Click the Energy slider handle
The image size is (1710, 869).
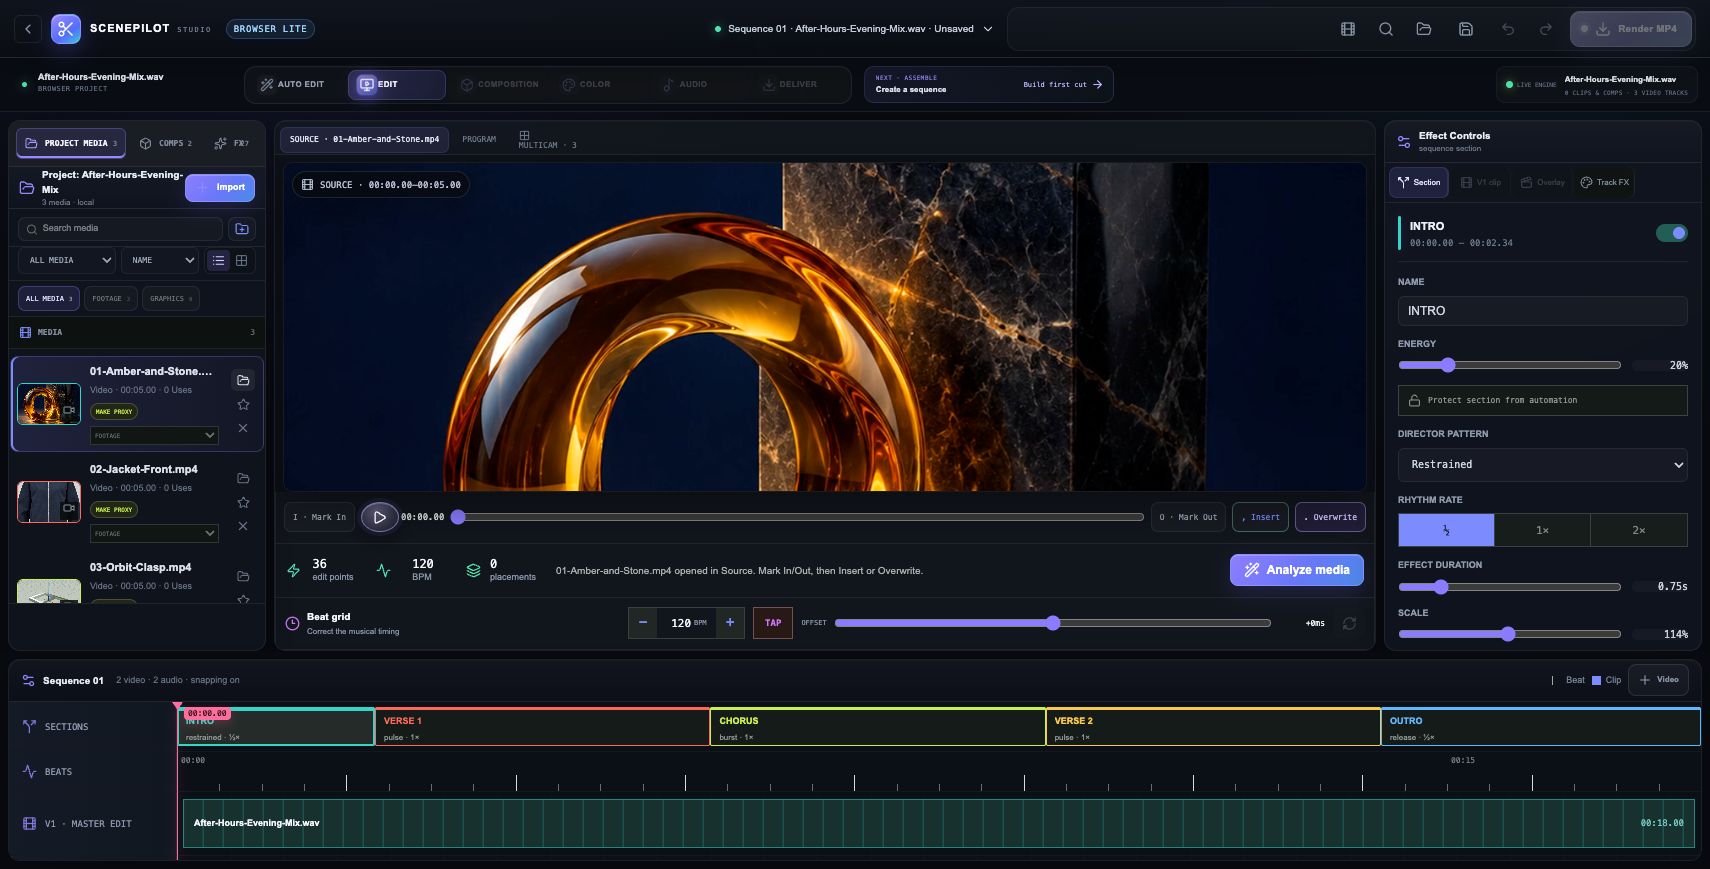point(1448,365)
